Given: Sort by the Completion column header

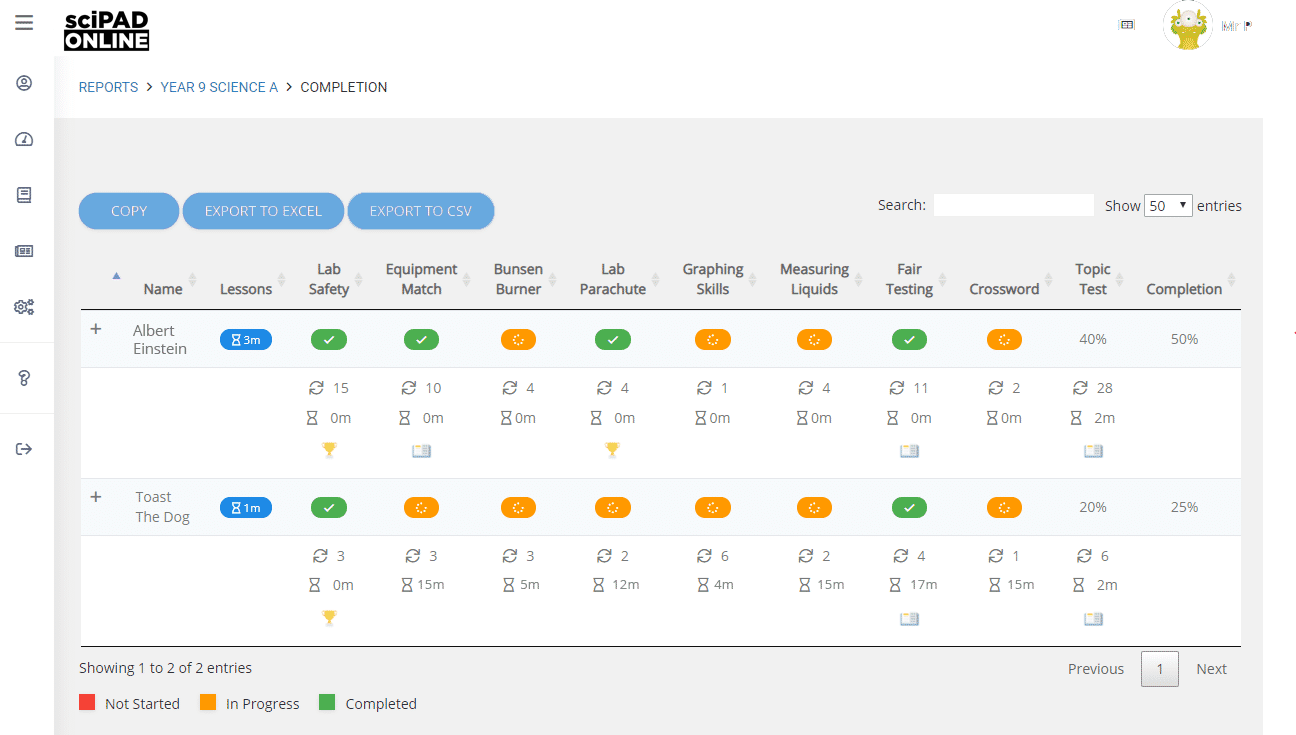Looking at the screenshot, I should click(1184, 289).
